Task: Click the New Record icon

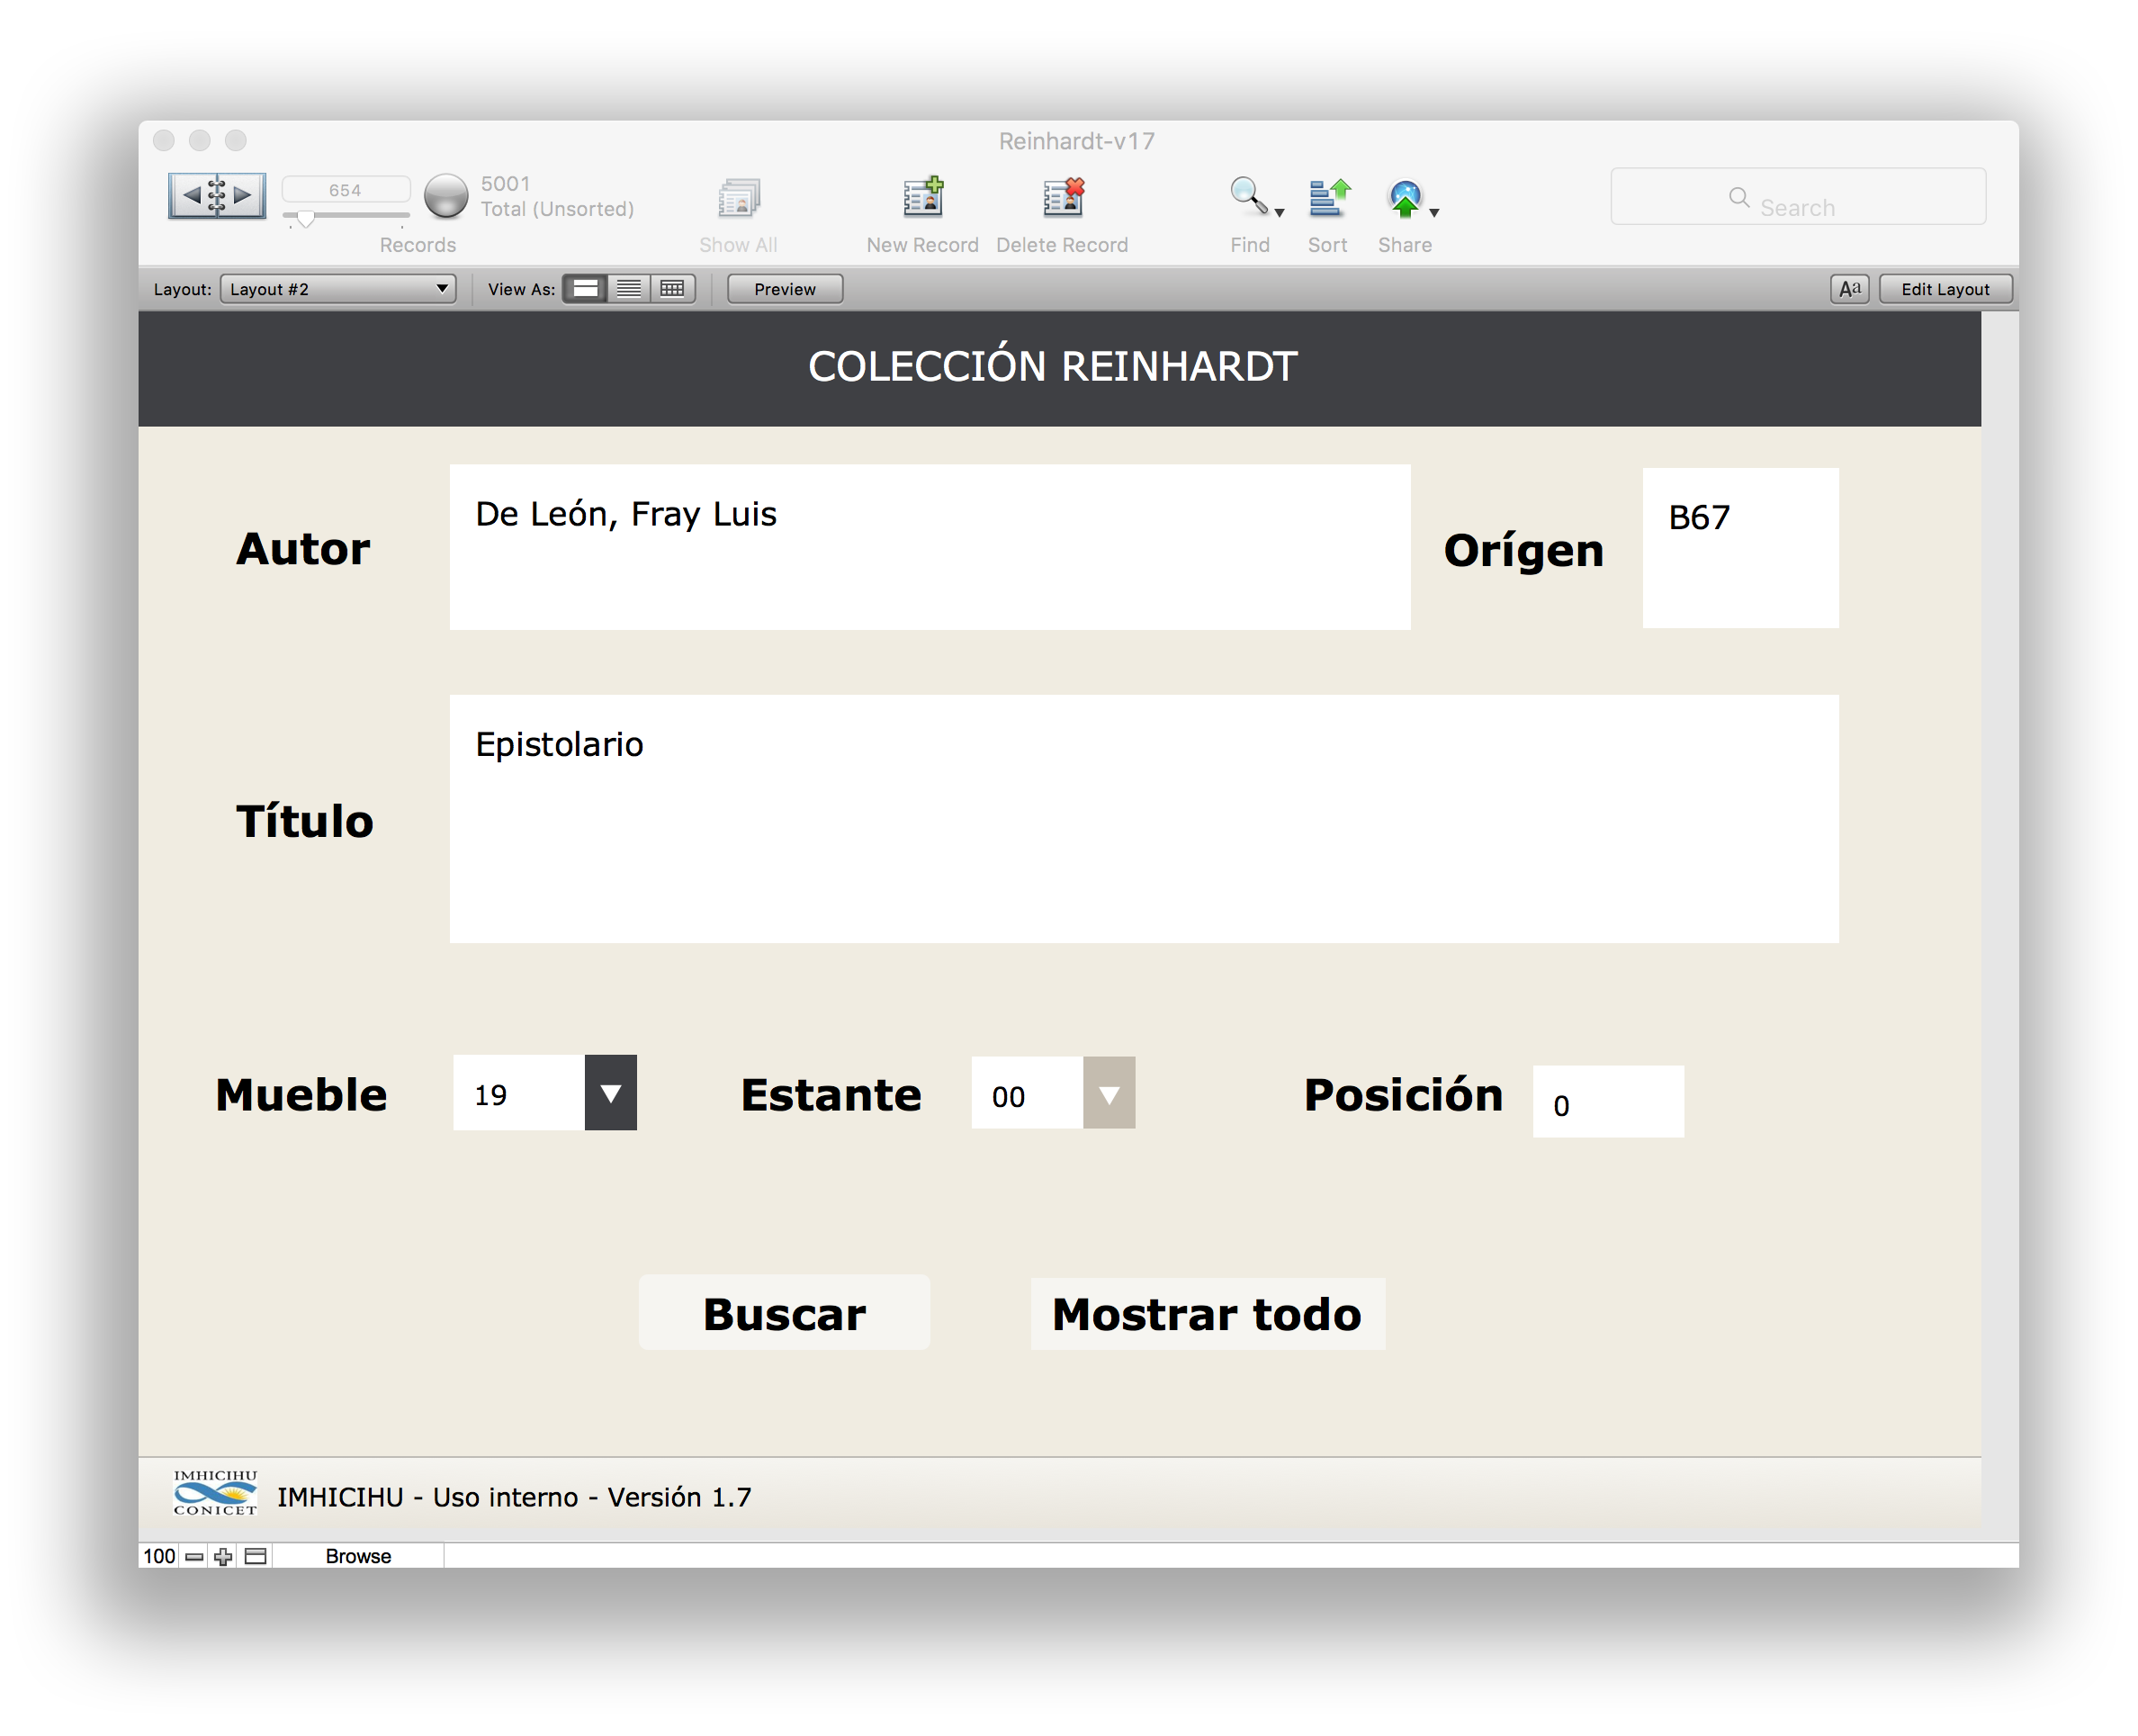Action: pos(922,198)
